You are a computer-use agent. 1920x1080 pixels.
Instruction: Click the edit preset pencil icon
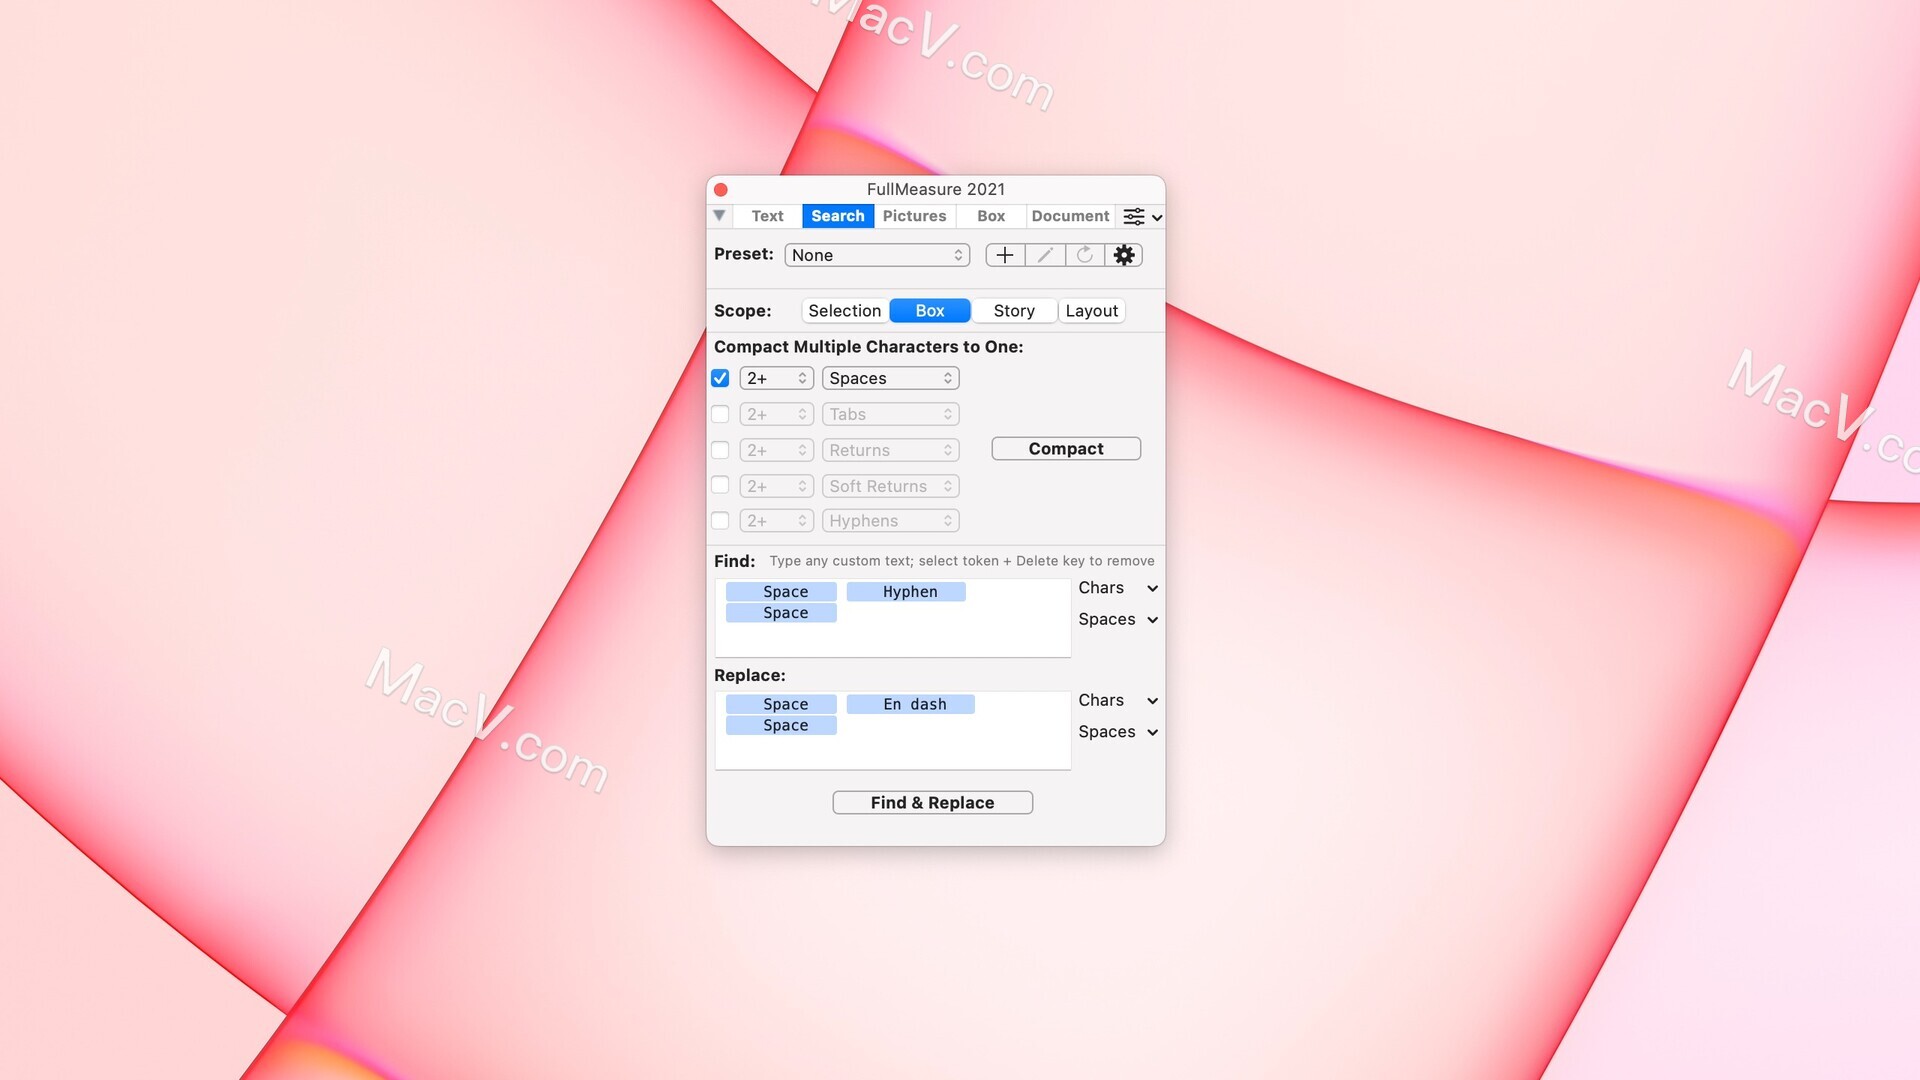(x=1043, y=255)
